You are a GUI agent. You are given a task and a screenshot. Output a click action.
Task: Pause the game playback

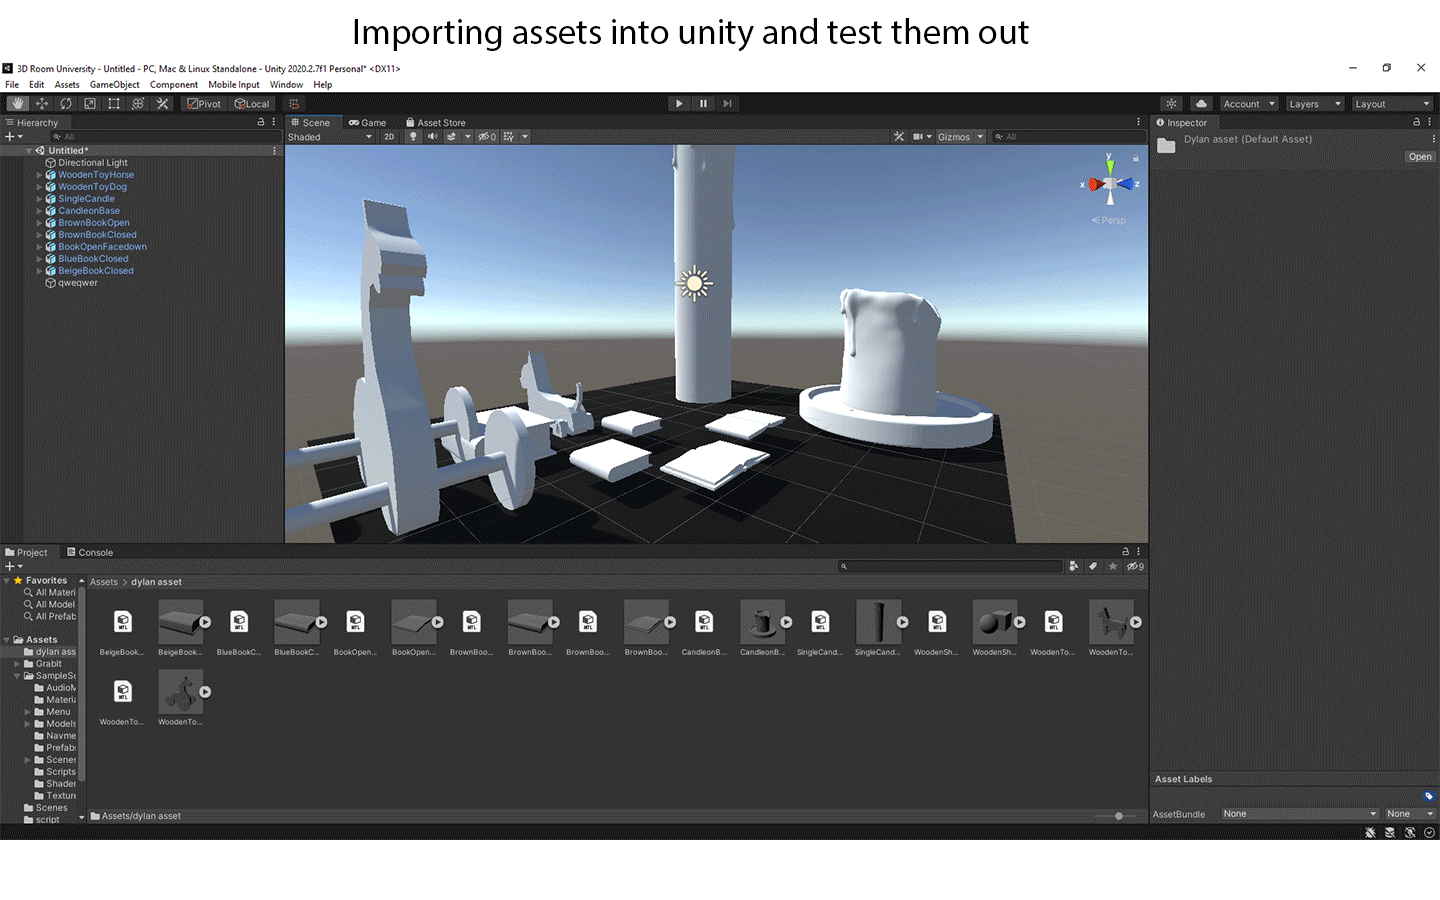pos(703,104)
